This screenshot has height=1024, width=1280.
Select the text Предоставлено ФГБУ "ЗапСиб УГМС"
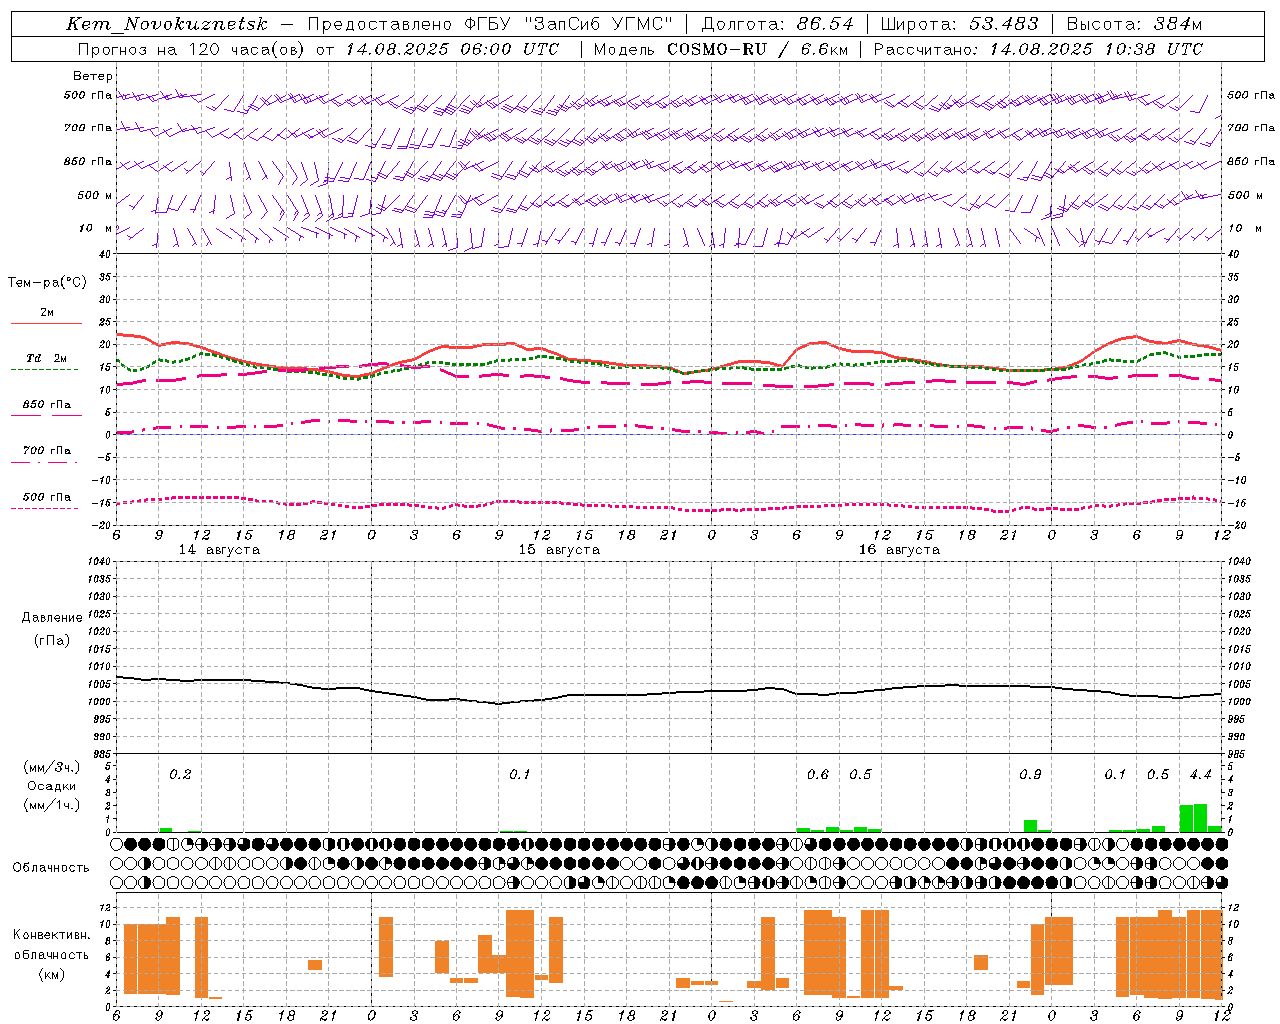coord(490,24)
